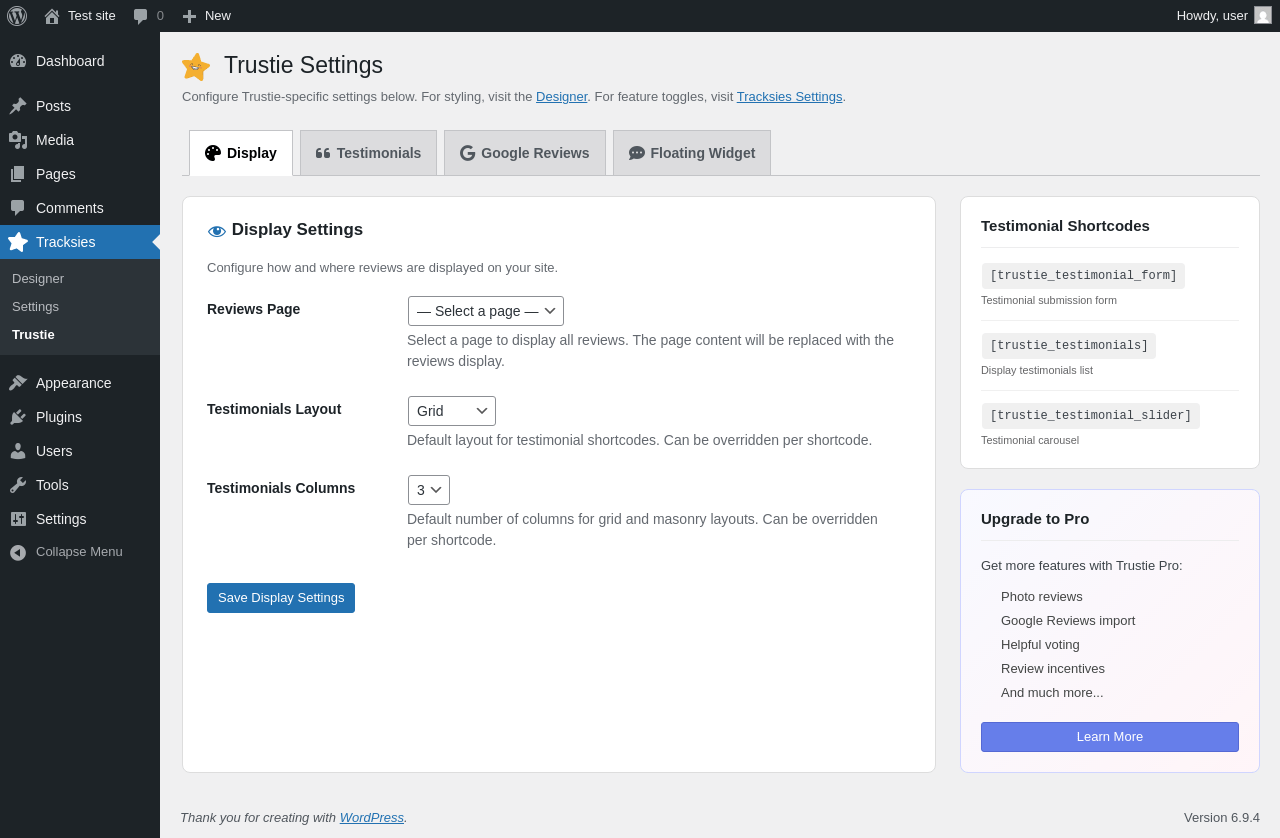This screenshot has width=1280, height=838.
Task: Open the comments bubble in admin bar
Action: (141, 16)
